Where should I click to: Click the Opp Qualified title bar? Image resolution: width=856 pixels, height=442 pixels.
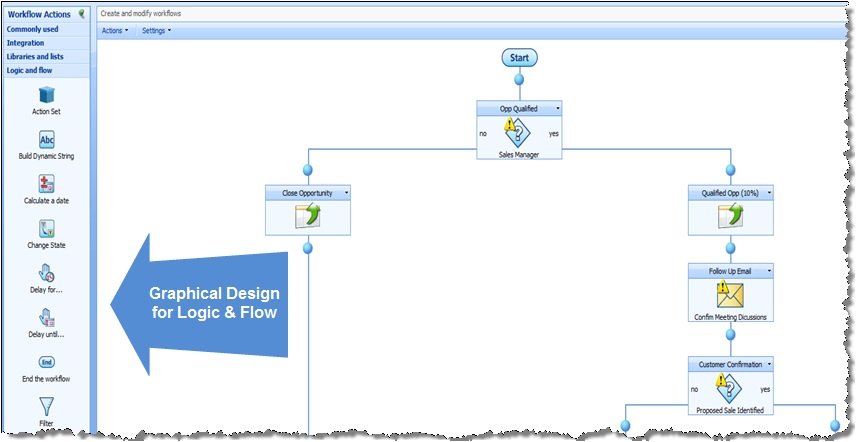tap(519, 109)
